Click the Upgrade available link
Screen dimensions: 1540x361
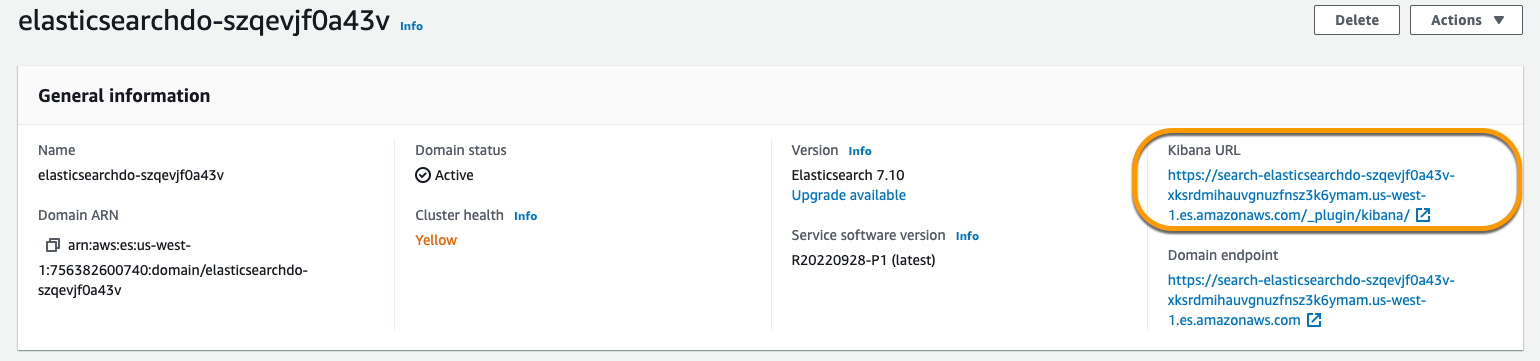[848, 195]
